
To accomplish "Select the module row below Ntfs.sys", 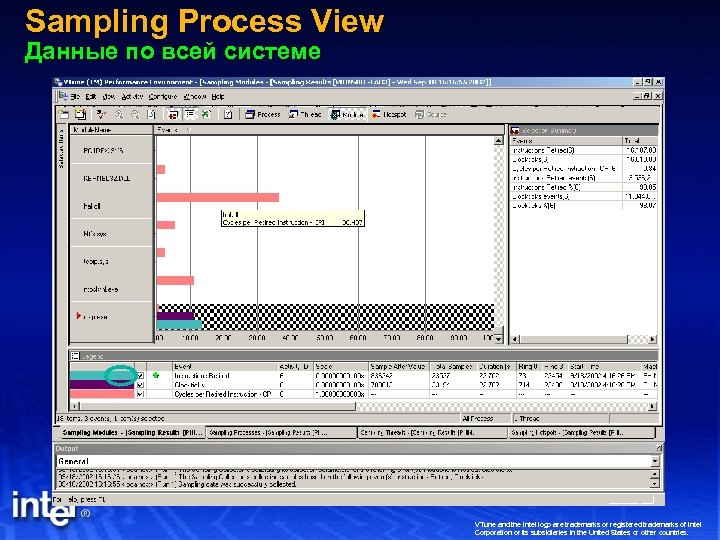I will pos(111,261).
